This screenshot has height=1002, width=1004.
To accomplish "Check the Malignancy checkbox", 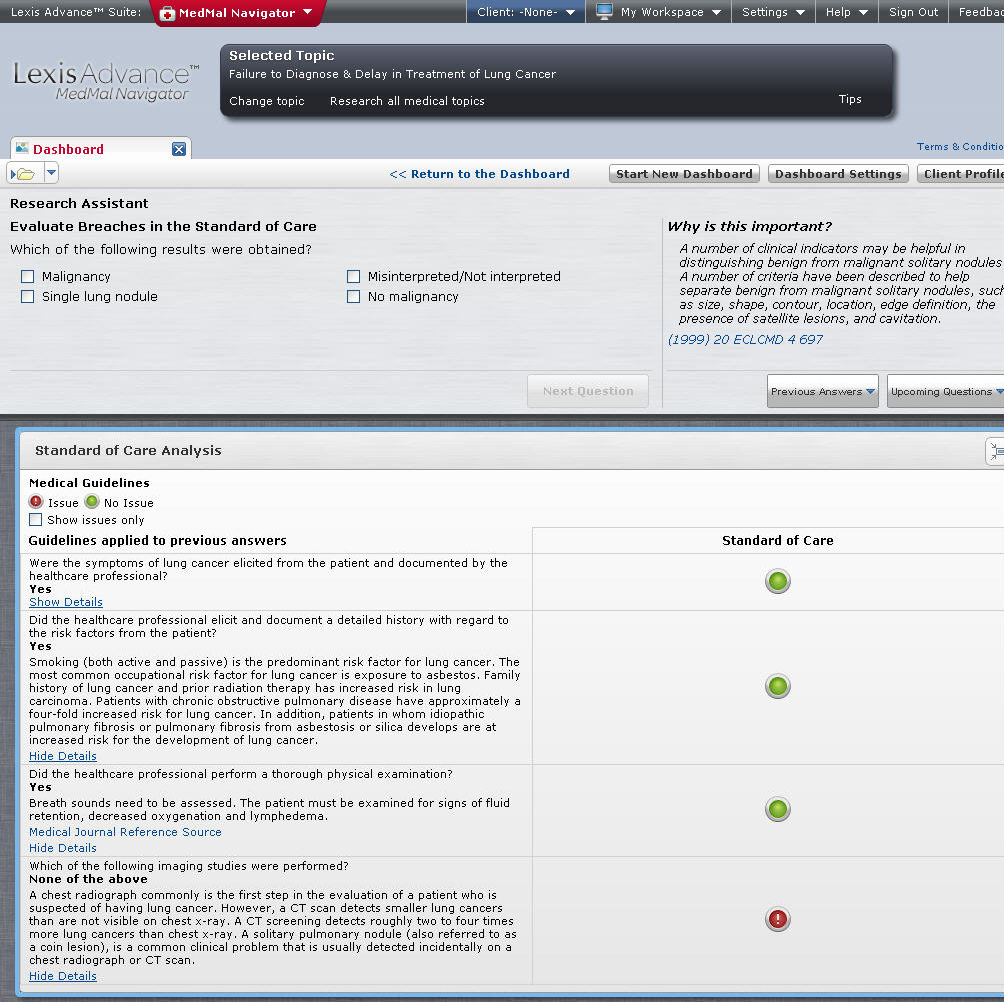I will [x=28, y=277].
